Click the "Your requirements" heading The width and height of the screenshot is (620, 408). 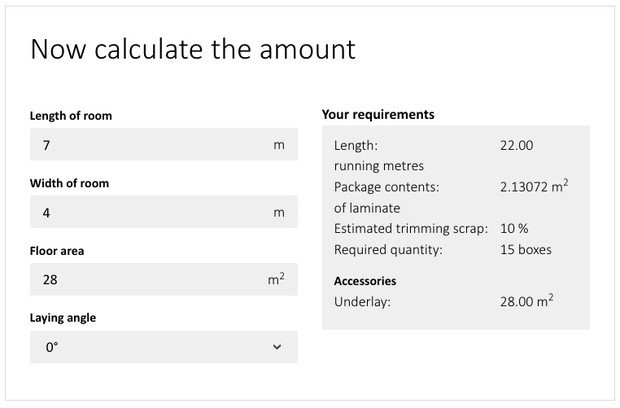pyautogui.click(x=378, y=114)
